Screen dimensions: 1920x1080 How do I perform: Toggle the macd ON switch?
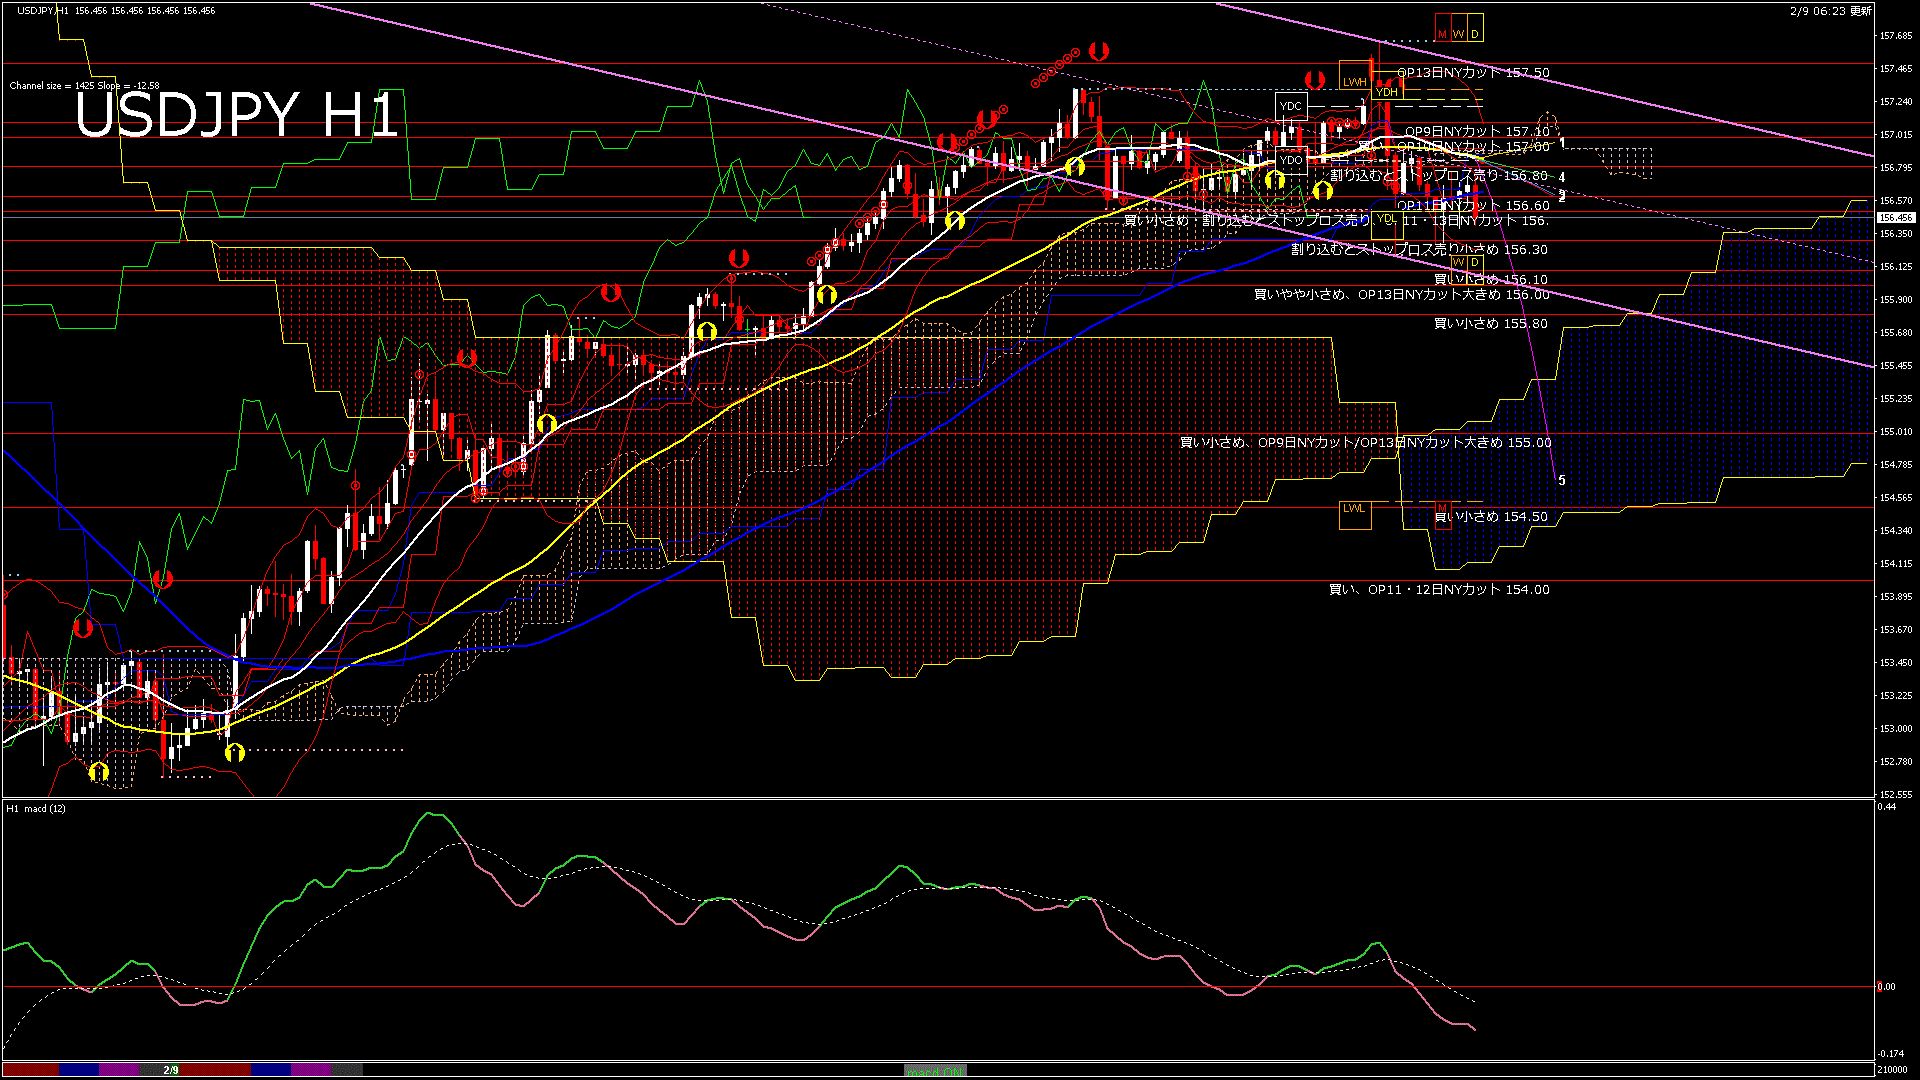click(x=935, y=1071)
